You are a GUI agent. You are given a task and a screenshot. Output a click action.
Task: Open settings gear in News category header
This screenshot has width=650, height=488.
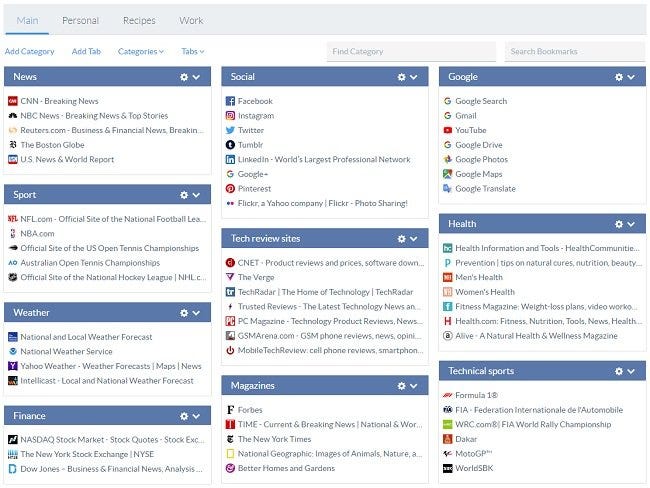pos(183,77)
